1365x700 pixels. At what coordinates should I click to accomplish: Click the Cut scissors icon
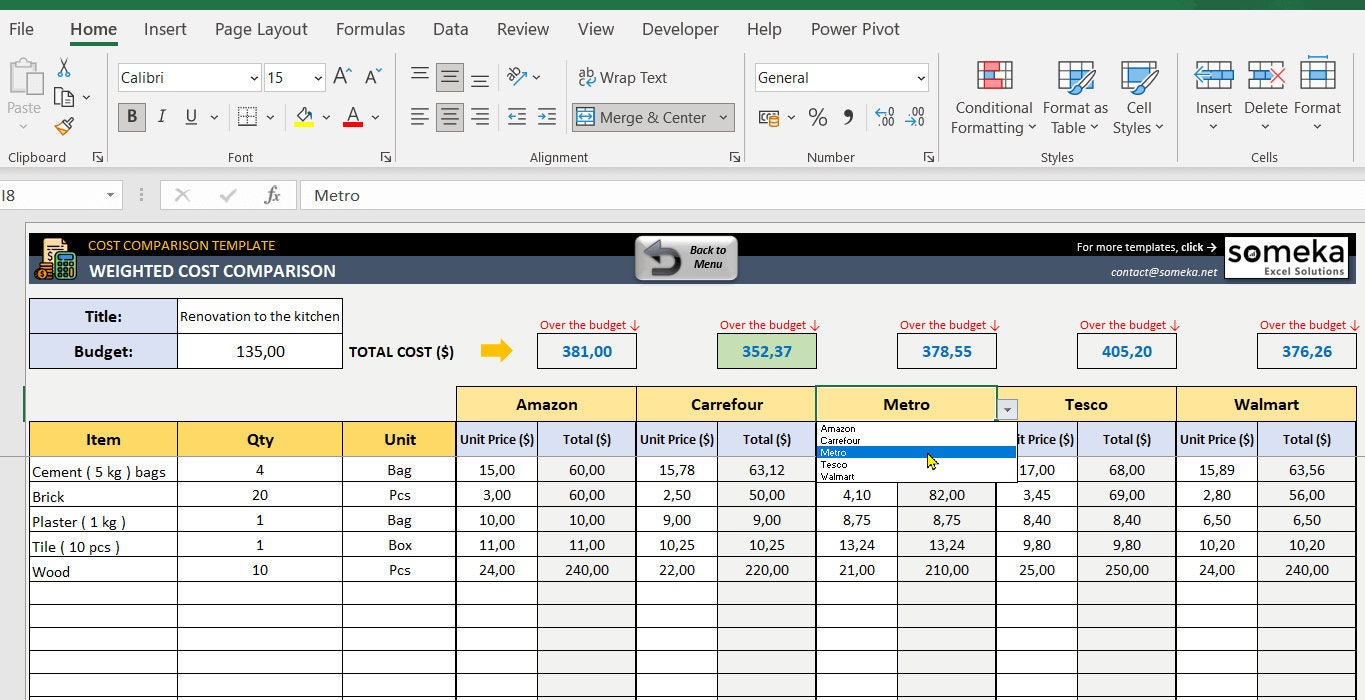[64, 68]
